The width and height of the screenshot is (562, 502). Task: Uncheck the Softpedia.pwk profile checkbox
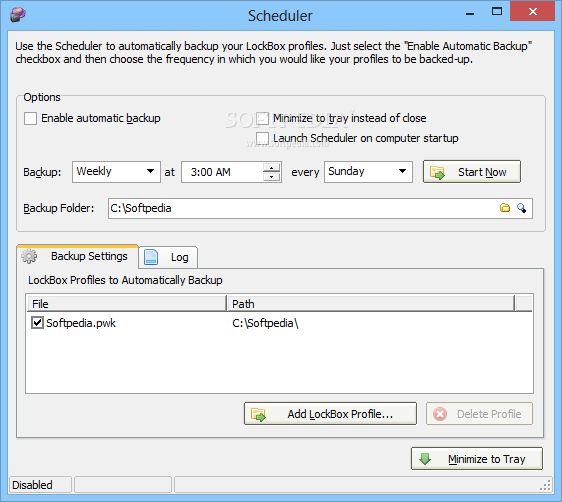click(37, 323)
